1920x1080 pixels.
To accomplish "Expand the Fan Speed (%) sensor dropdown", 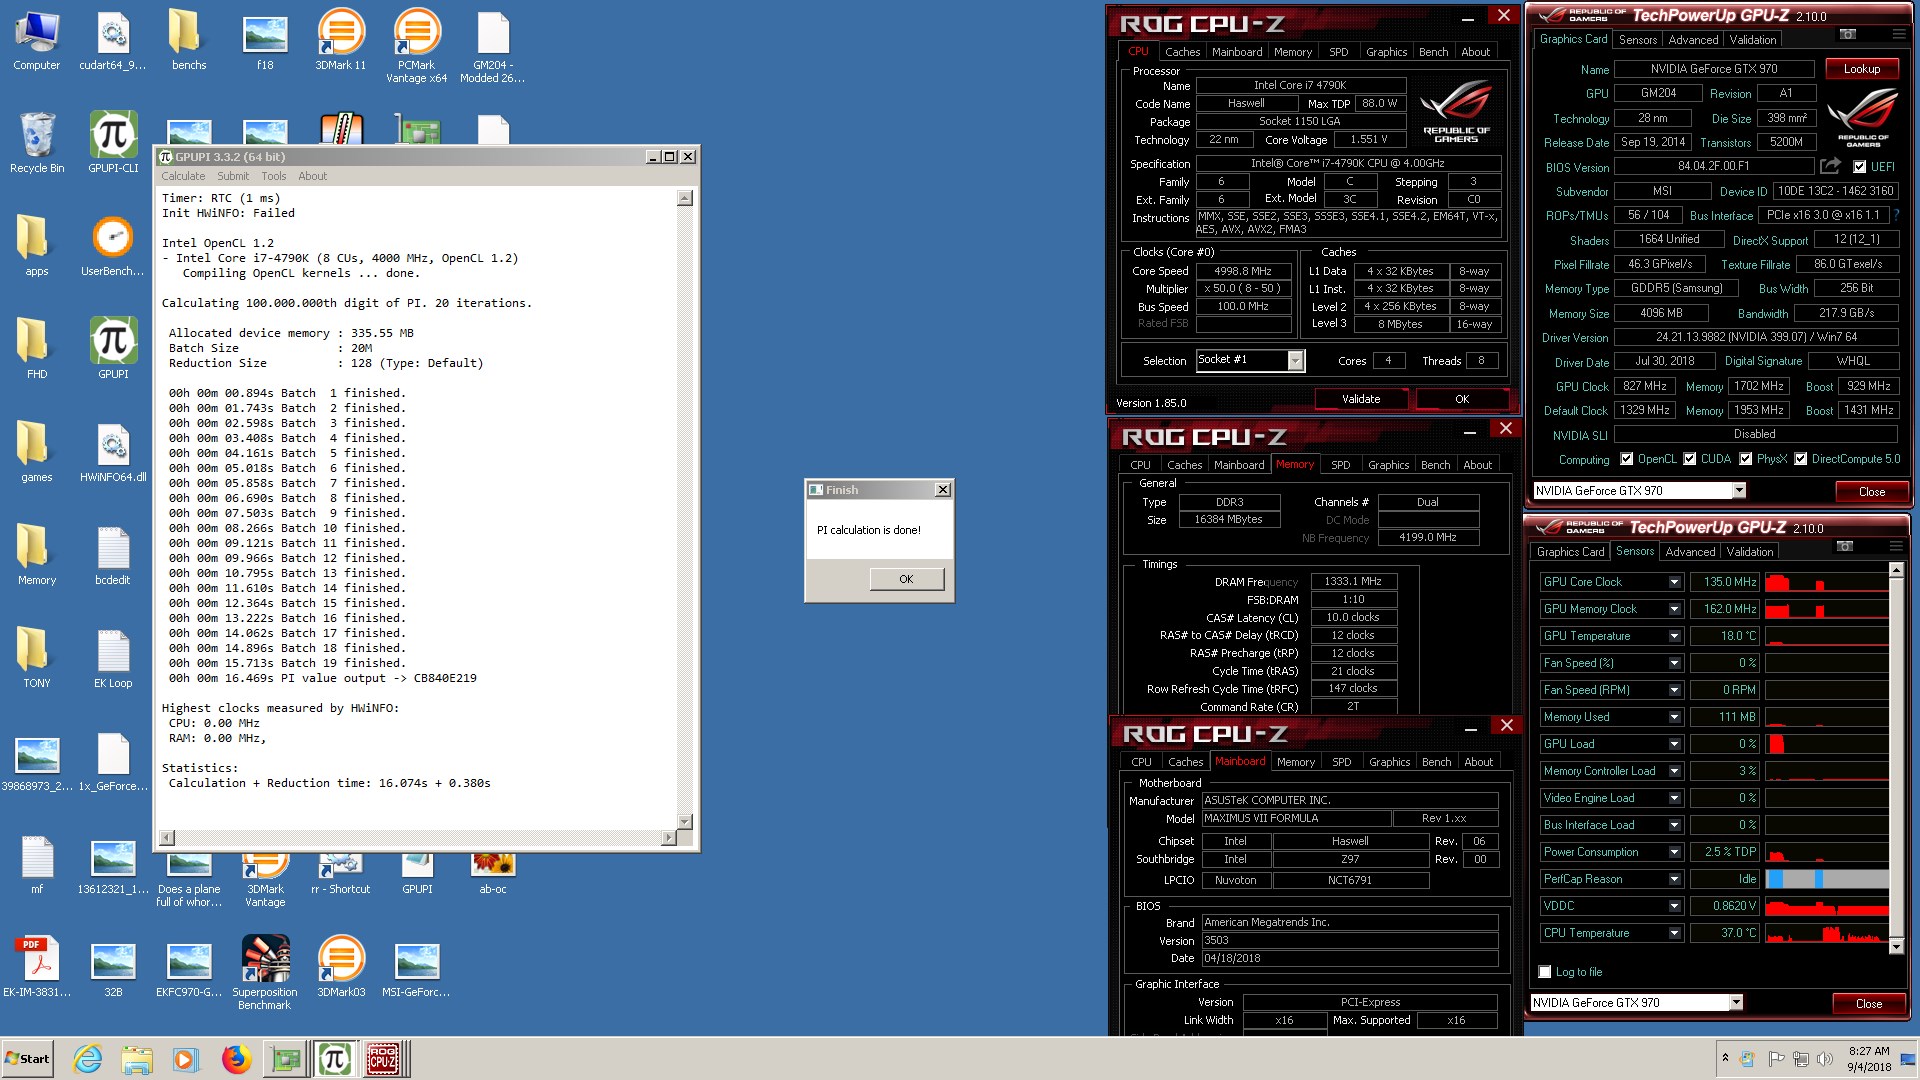I will point(1674,663).
